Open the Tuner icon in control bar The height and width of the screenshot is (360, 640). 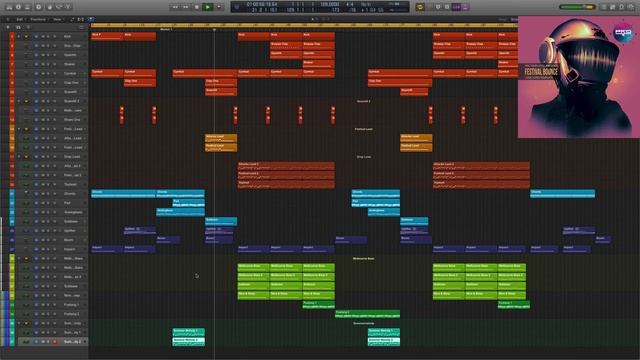438,7
